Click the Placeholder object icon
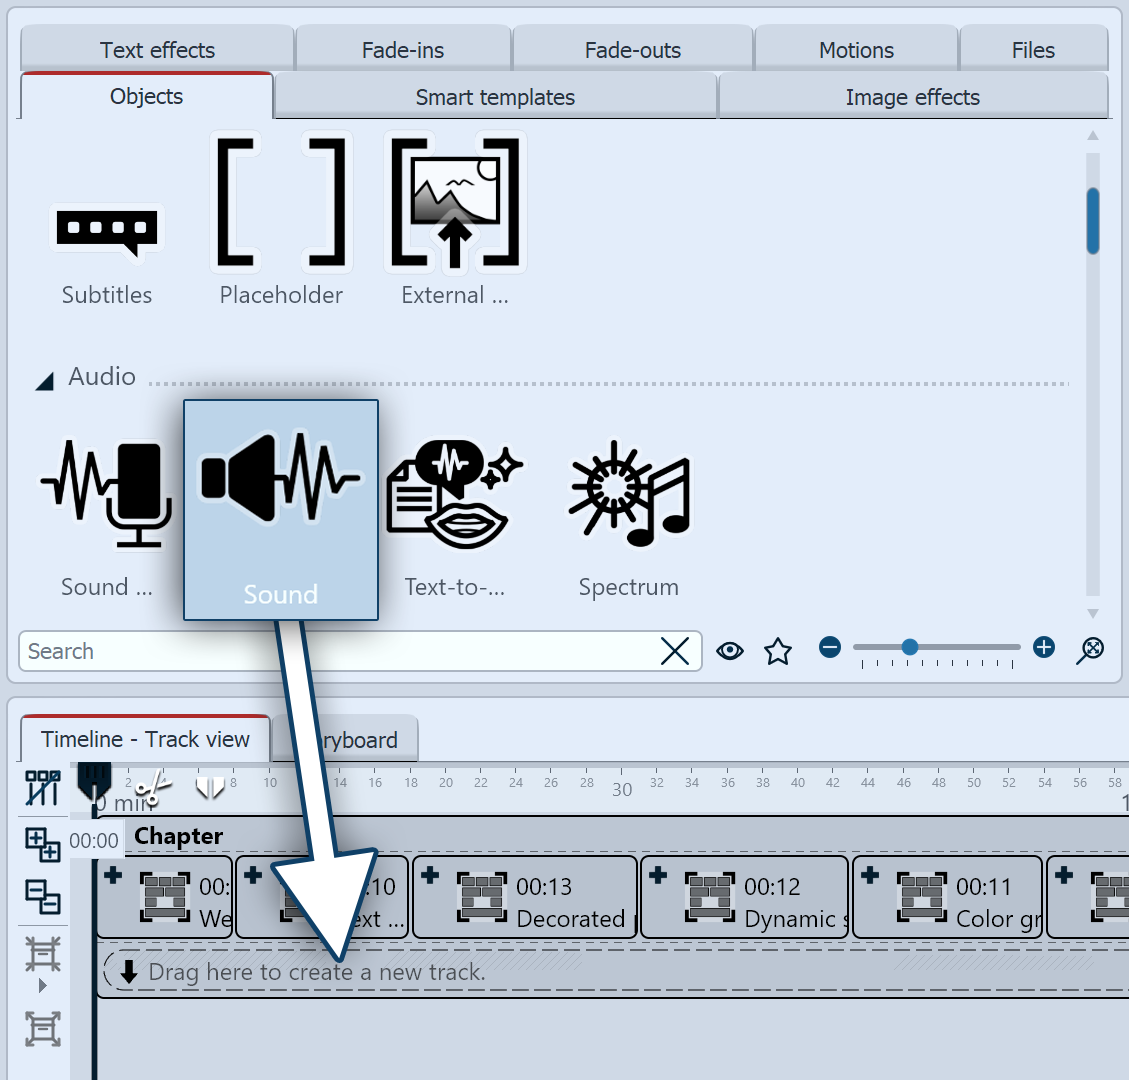 281,205
